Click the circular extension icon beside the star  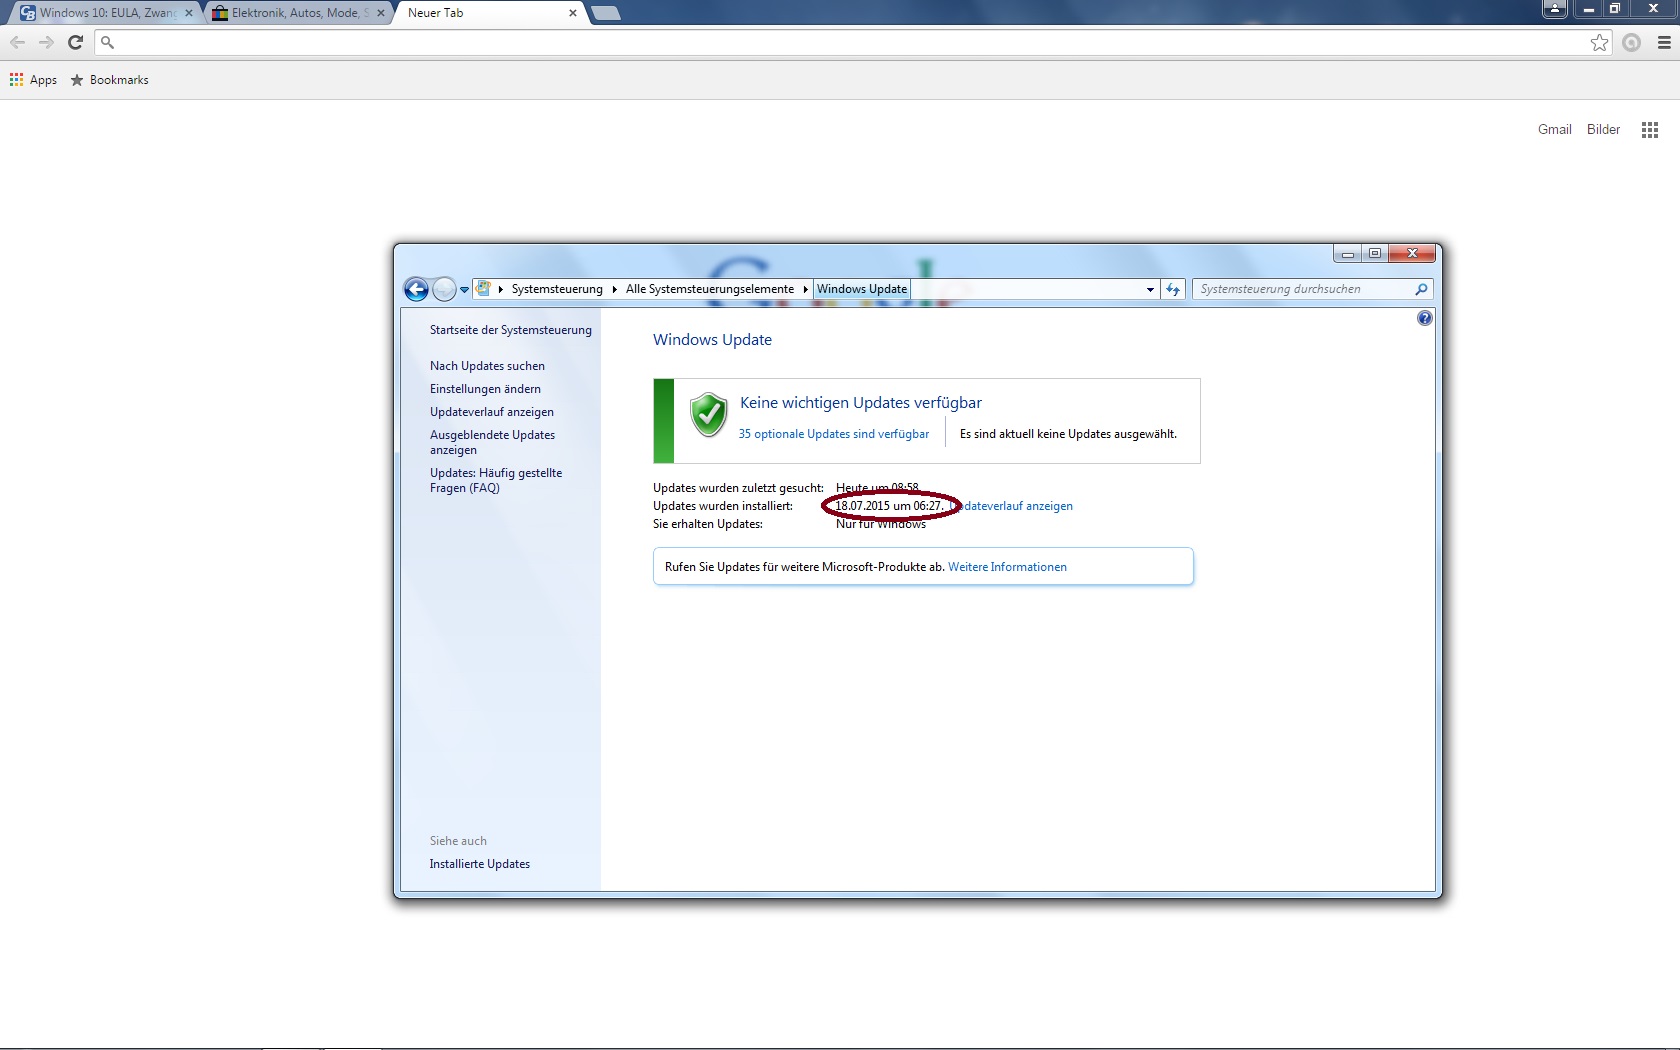point(1632,42)
